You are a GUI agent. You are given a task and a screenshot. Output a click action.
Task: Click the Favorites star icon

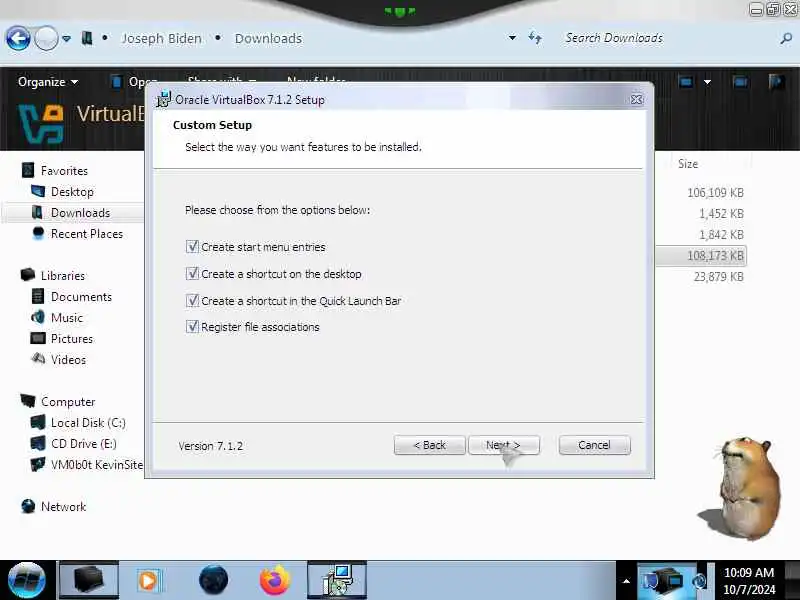coord(28,170)
